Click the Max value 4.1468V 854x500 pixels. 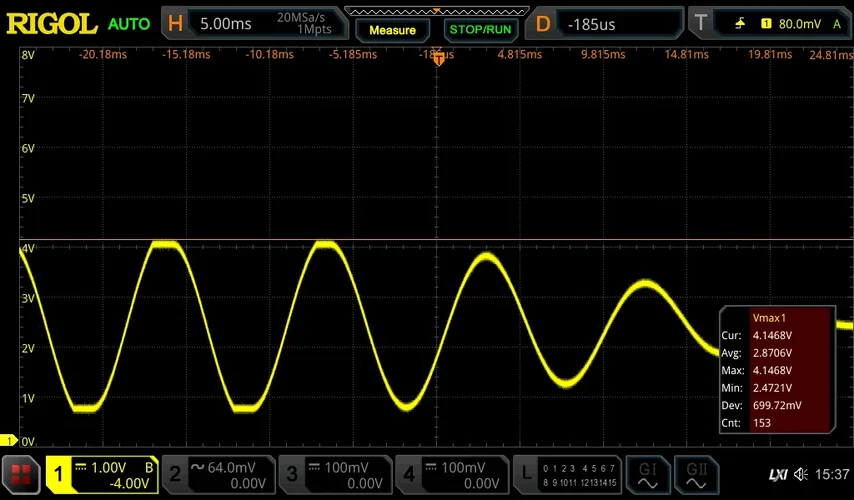[772, 370]
